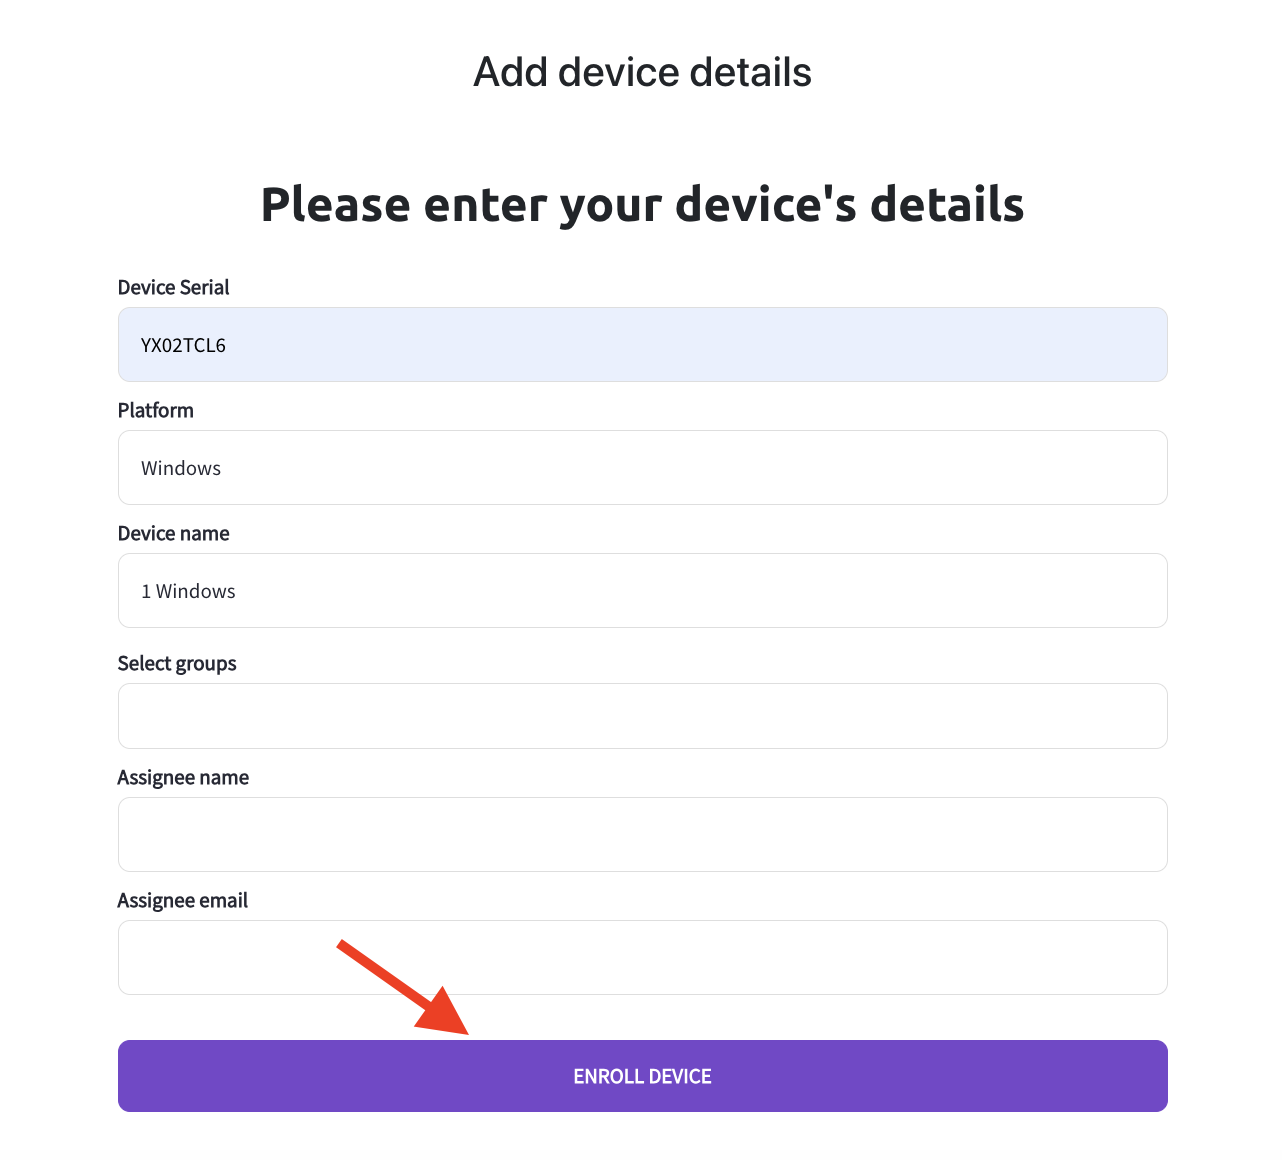Screen dimensions: 1282x1160
Task: Click the Select groups label
Action: (x=177, y=663)
